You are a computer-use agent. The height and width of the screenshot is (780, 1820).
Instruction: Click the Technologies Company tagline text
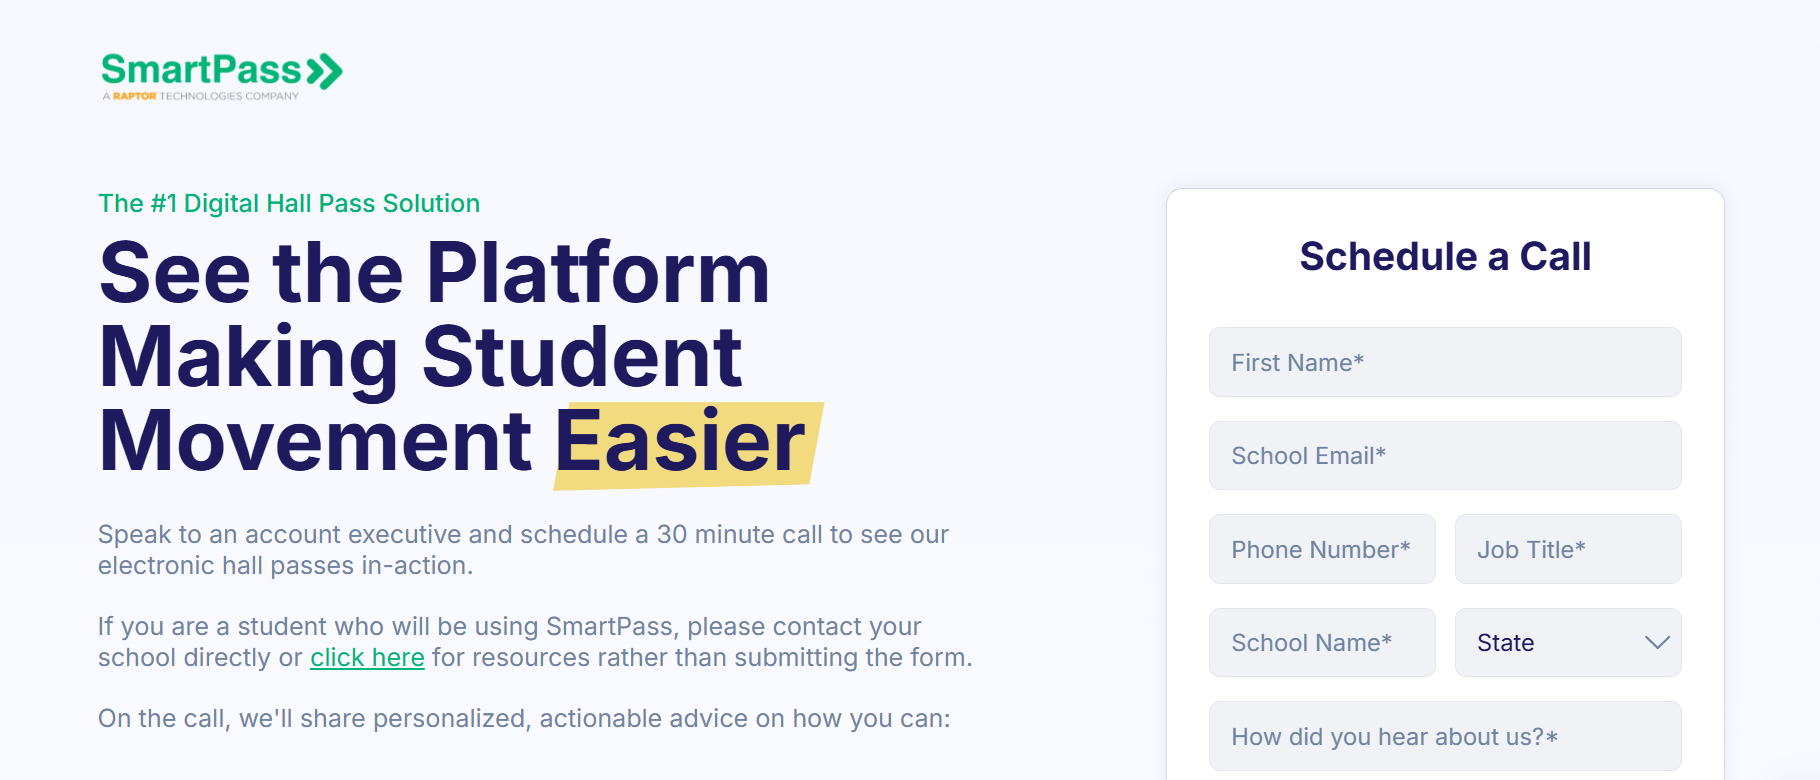click(229, 96)
